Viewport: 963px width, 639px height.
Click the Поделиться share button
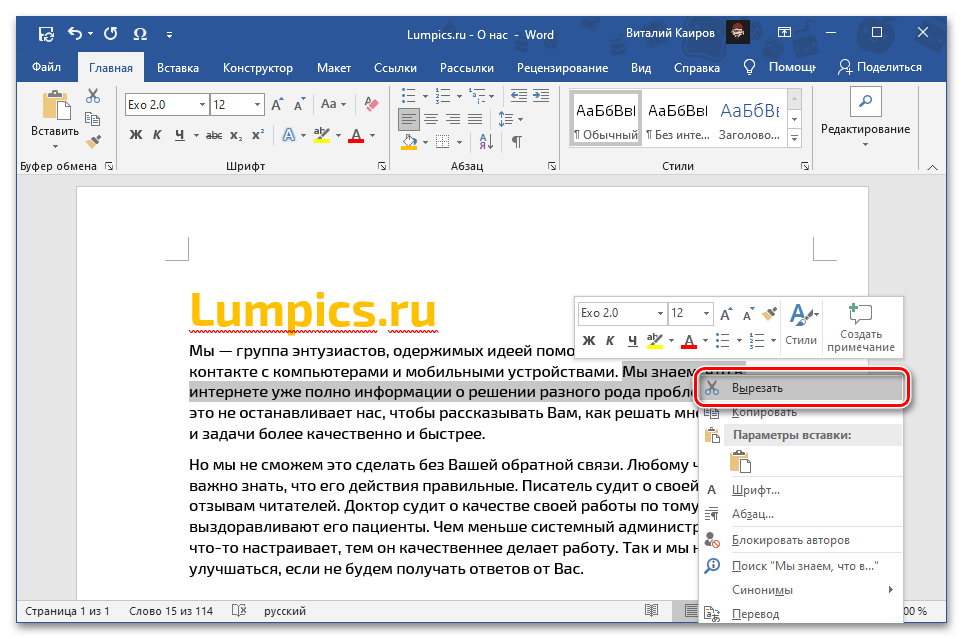pyautogui.click(x=879, y=68)
